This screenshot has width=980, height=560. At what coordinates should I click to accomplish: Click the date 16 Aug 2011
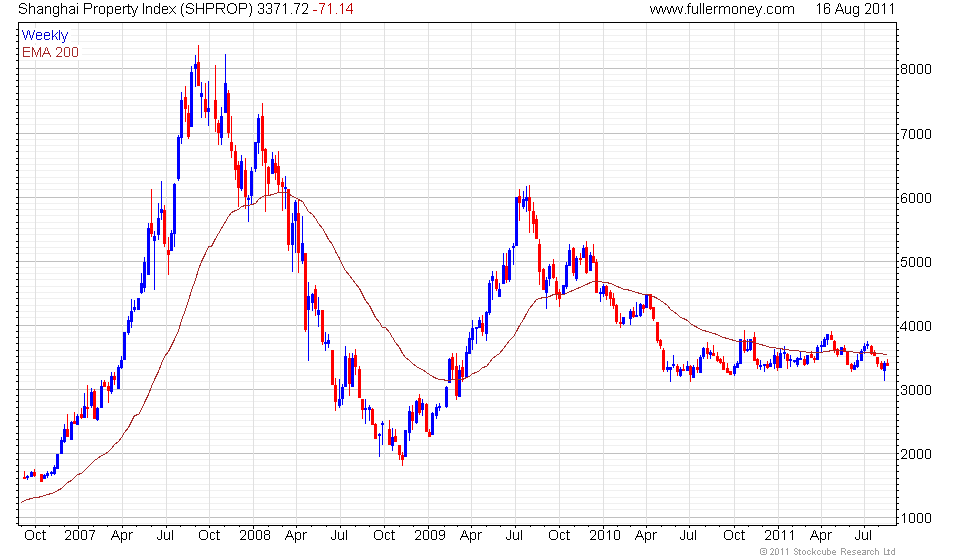tap(855, 9)
